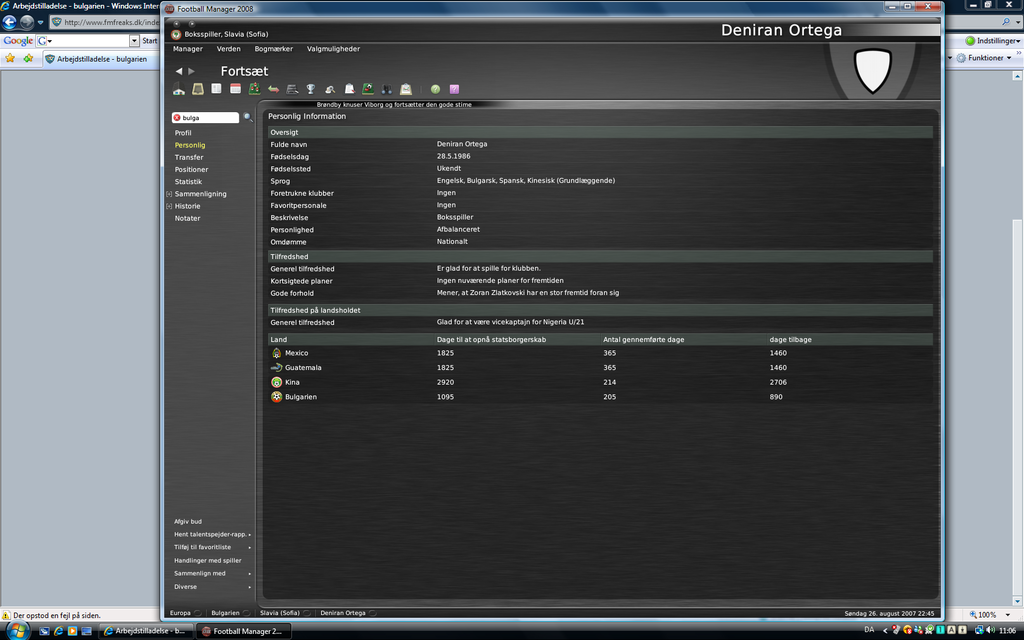Open the clipboard chart icon

(406, 89)
